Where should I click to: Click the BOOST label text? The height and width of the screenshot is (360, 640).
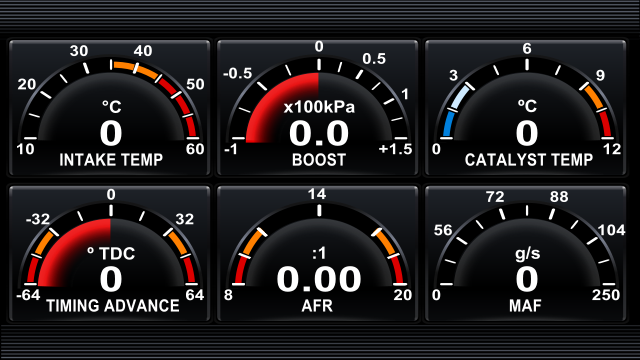point(319,160)
